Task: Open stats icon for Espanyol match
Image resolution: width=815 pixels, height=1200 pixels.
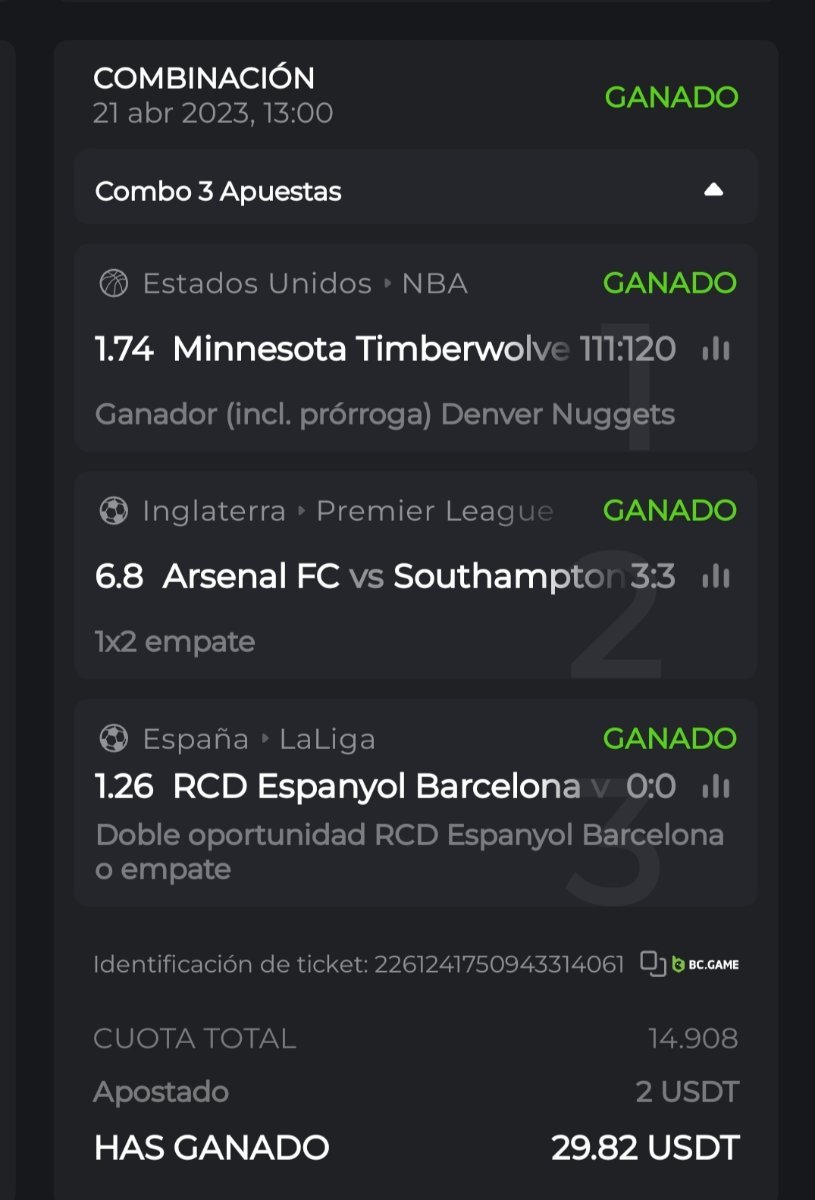Action: [715, 787]
